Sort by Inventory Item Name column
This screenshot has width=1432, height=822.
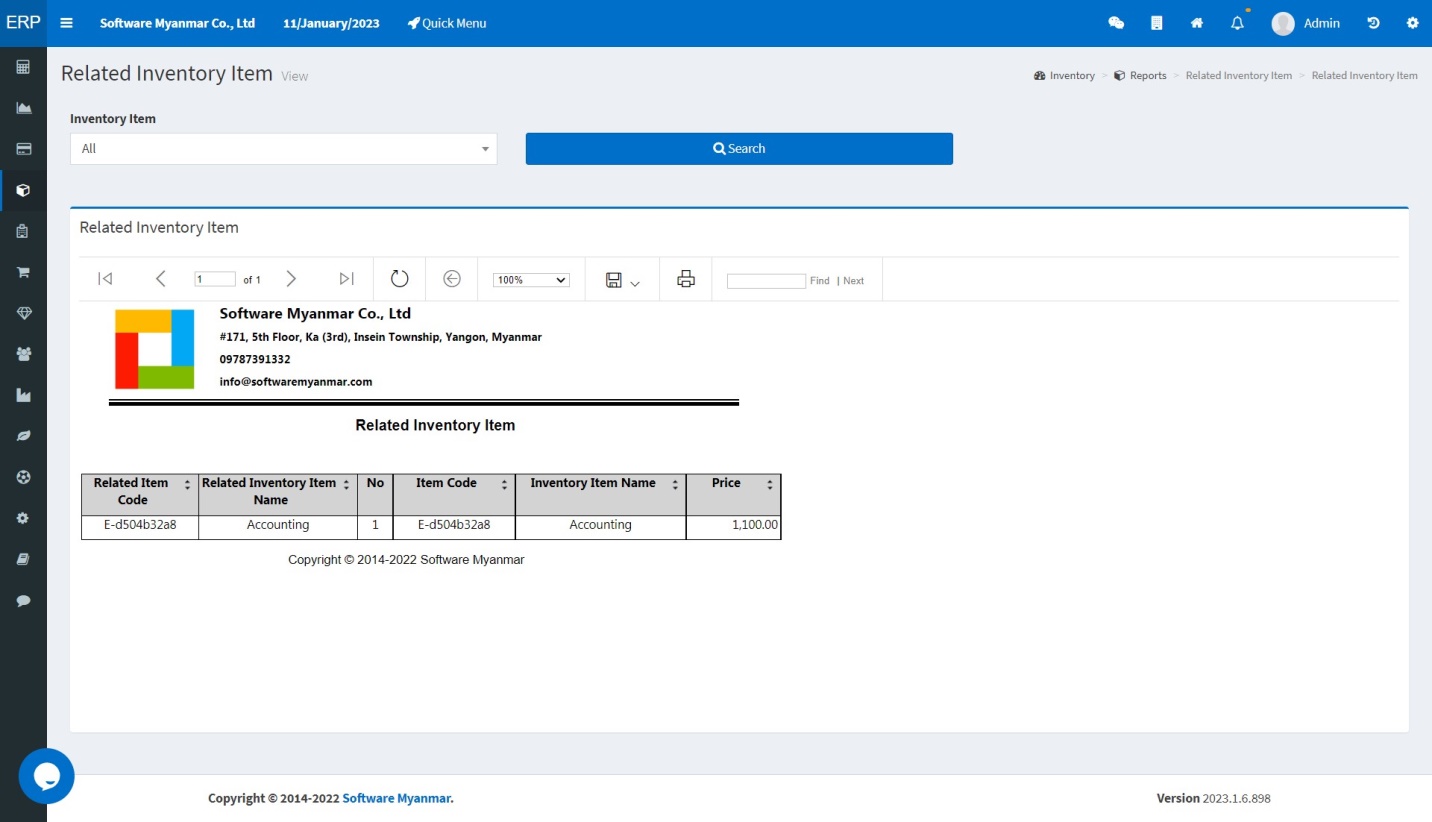click(675, 484)
